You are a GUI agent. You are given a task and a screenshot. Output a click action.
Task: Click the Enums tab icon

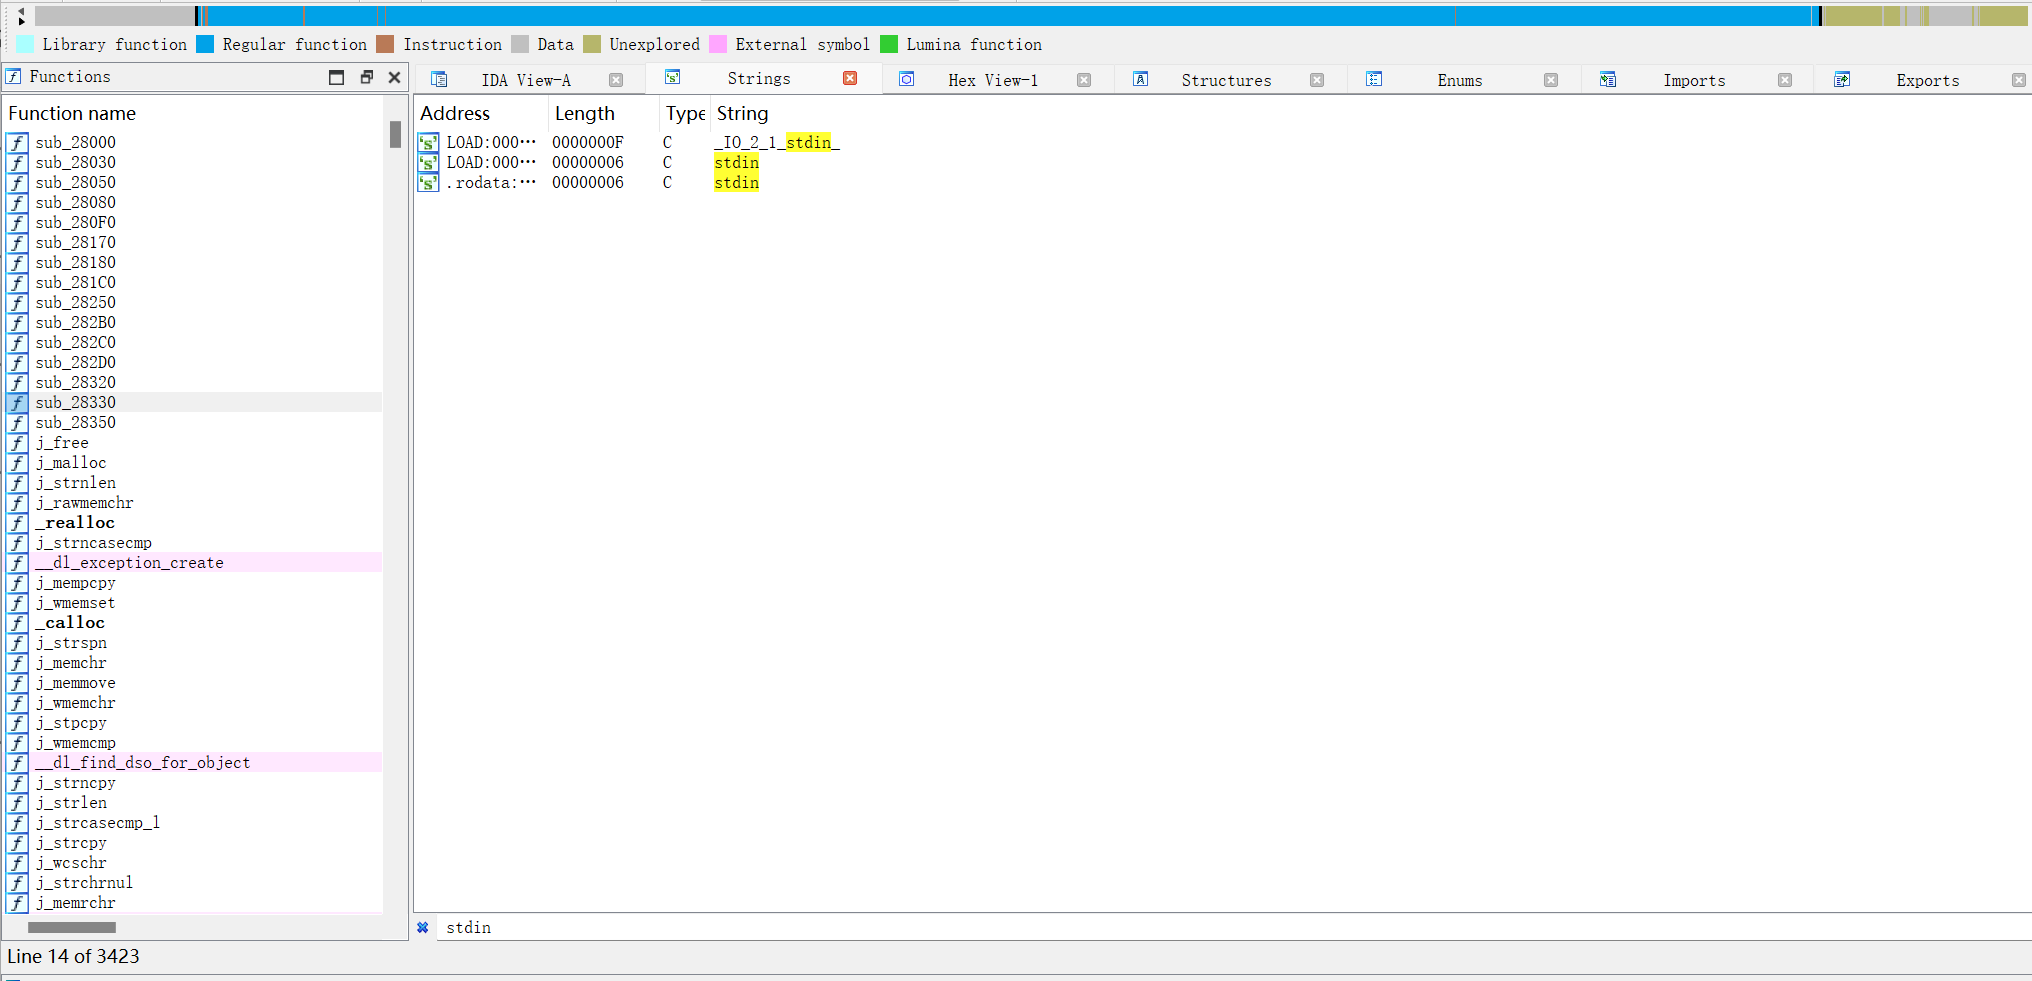(1374, 79)
